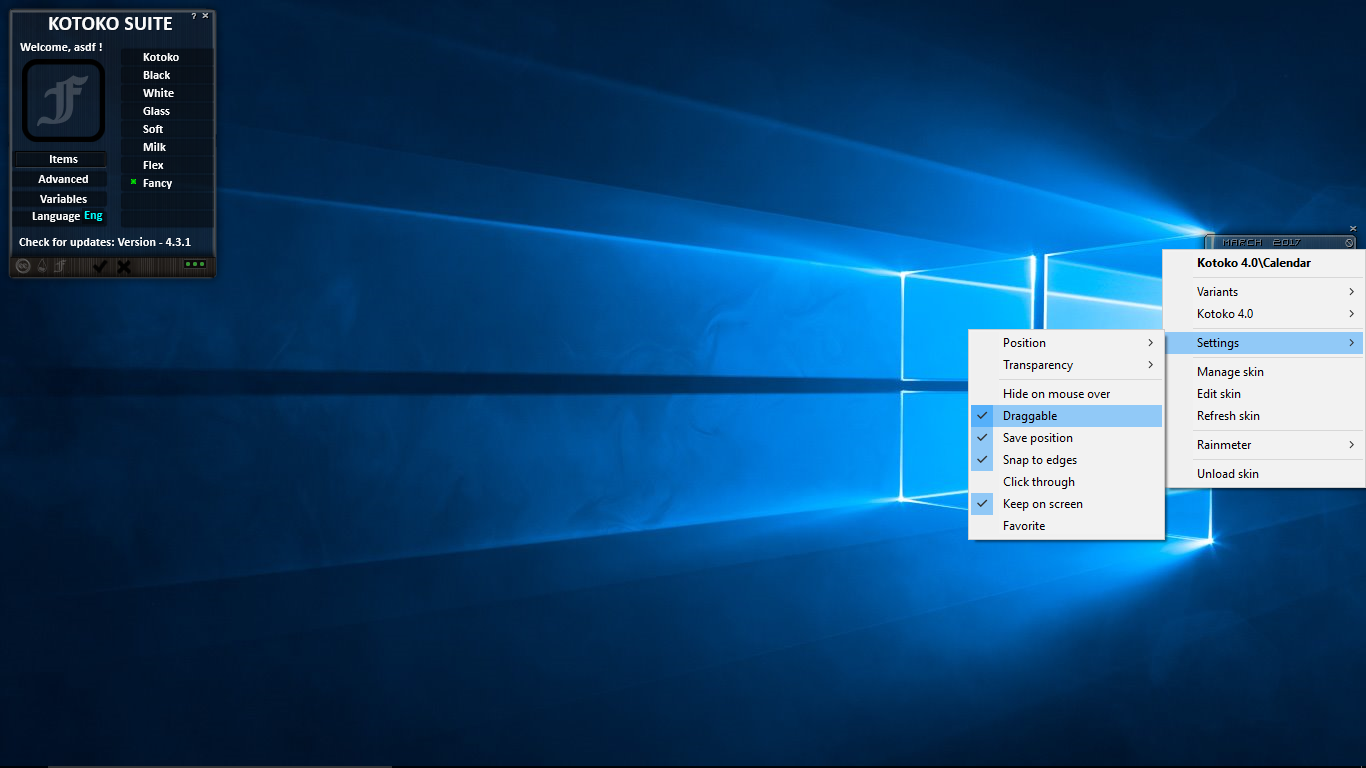Expand the Transparency submenu
This screenshot has height=768, width=1366.
tap(1066, 365)
